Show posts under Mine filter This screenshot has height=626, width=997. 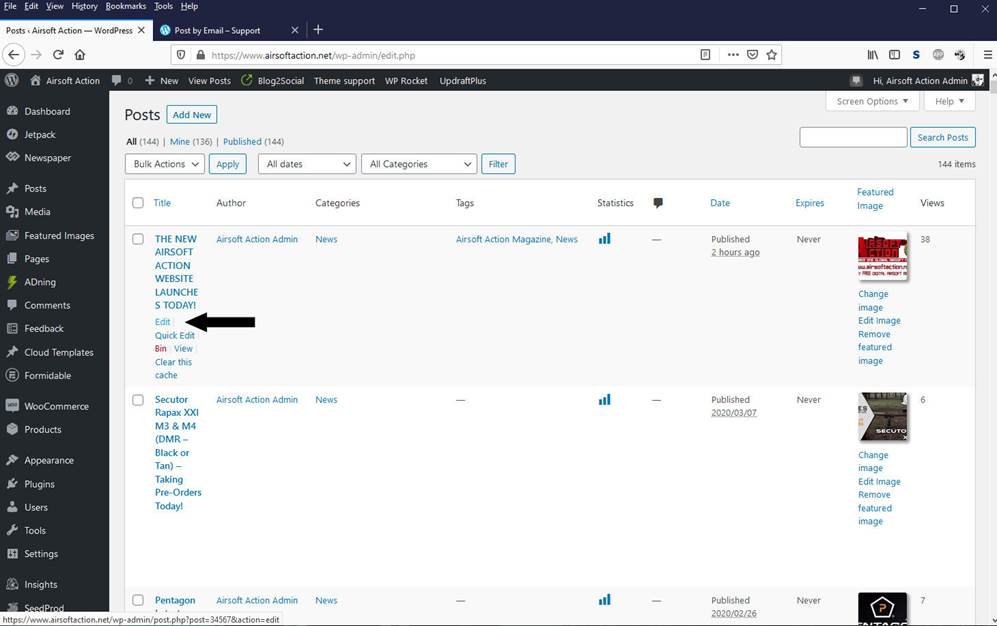click(x=180, y=142)
